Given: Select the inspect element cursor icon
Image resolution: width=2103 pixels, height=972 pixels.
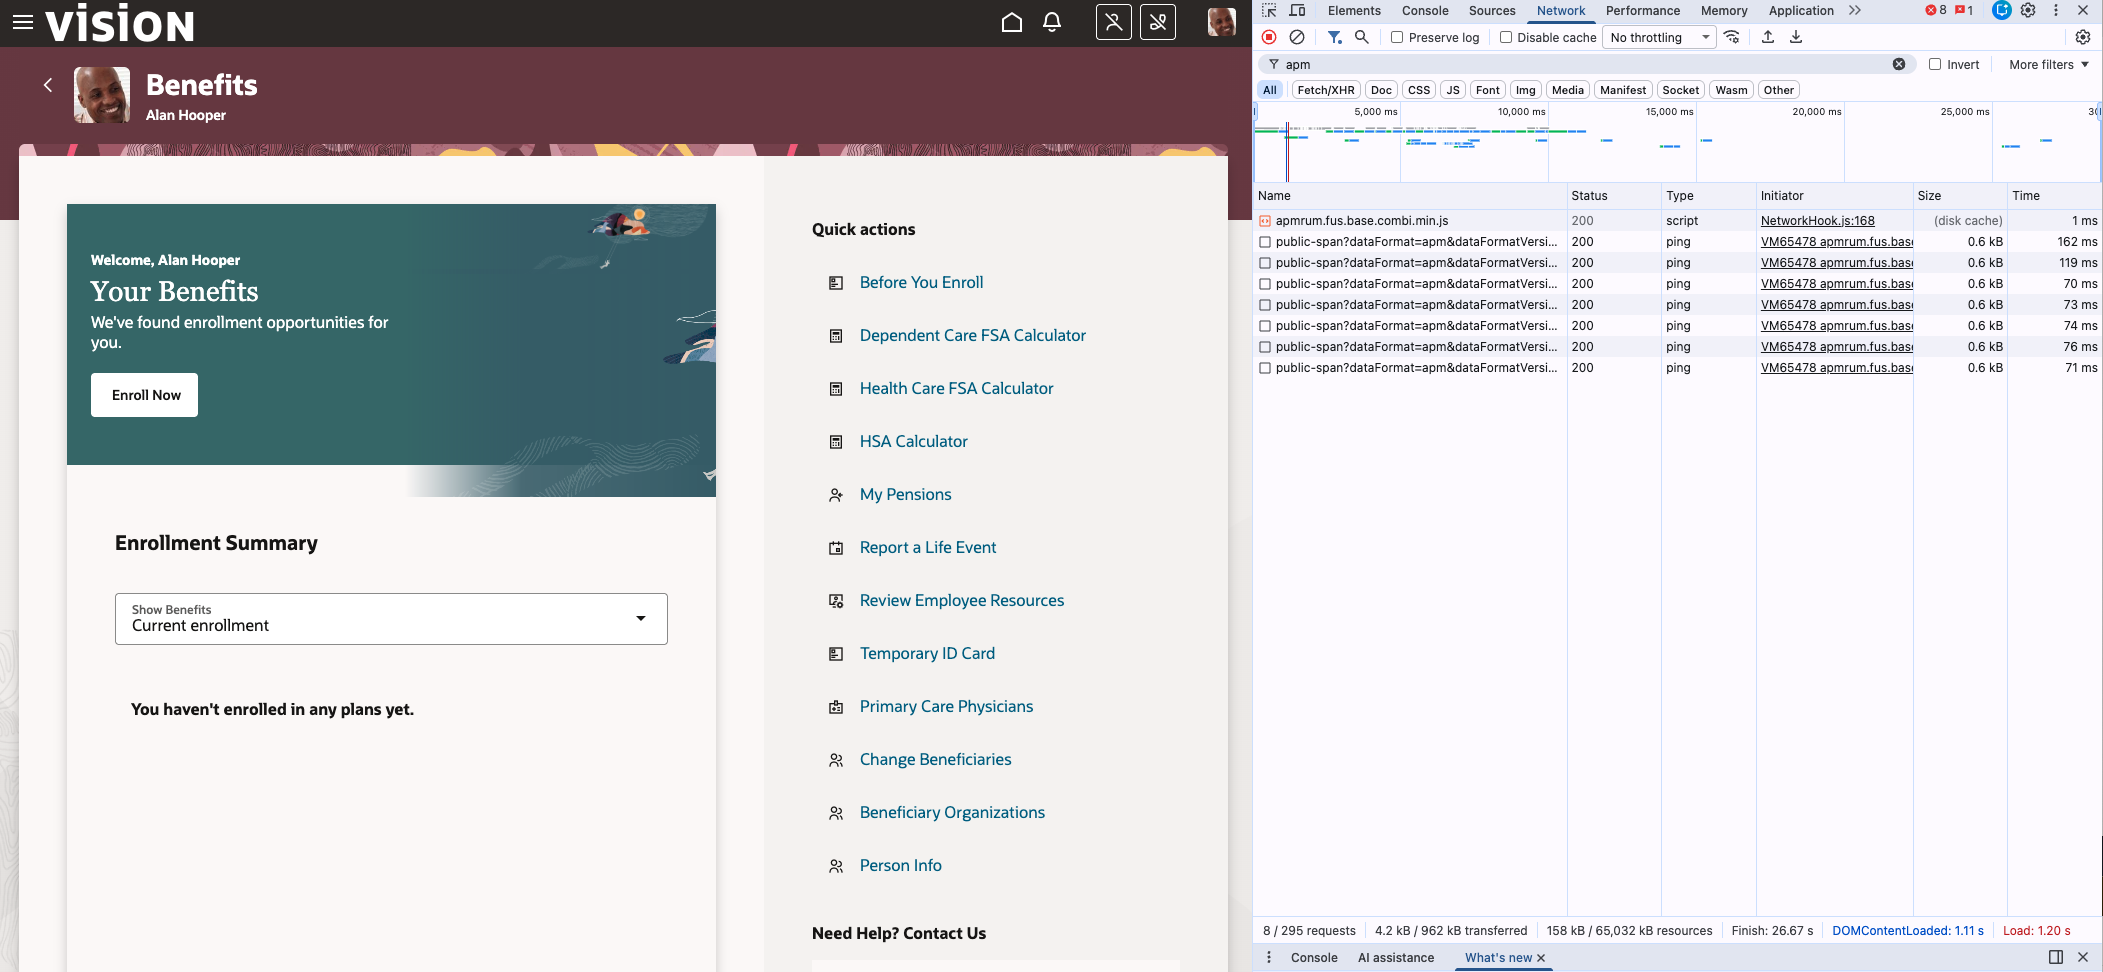Looking at the screenshot, I should 1268,10.
